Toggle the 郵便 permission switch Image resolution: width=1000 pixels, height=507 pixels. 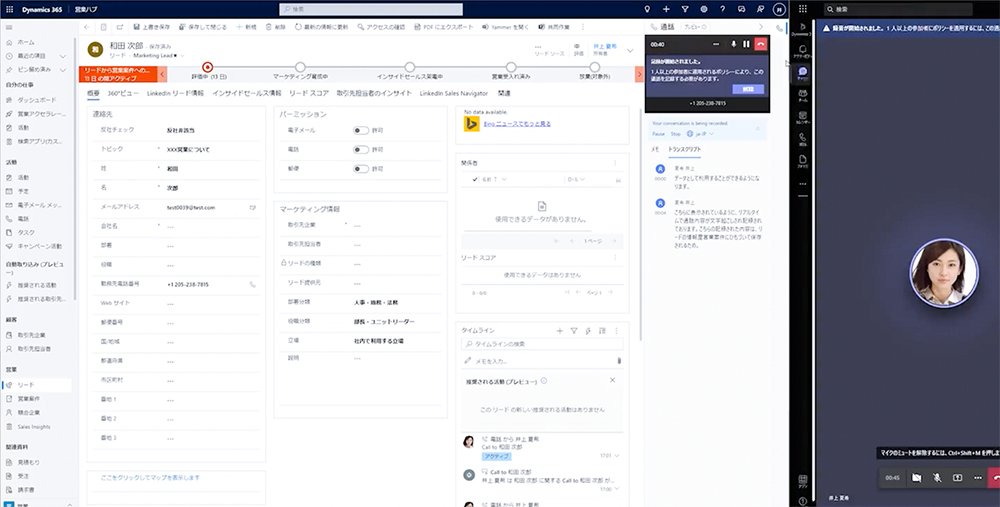[x=361, y=169]
